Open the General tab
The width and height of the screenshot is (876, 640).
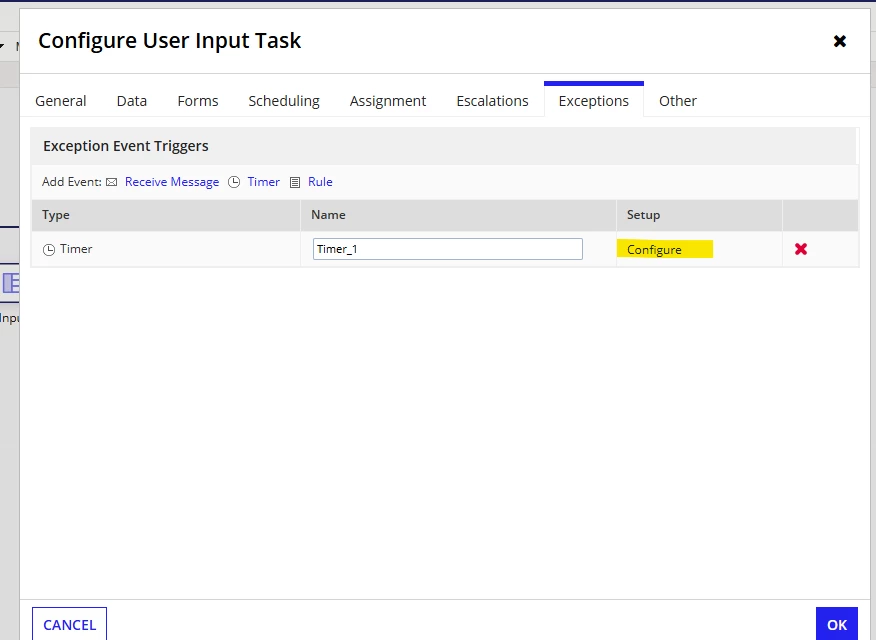[61, 101]
